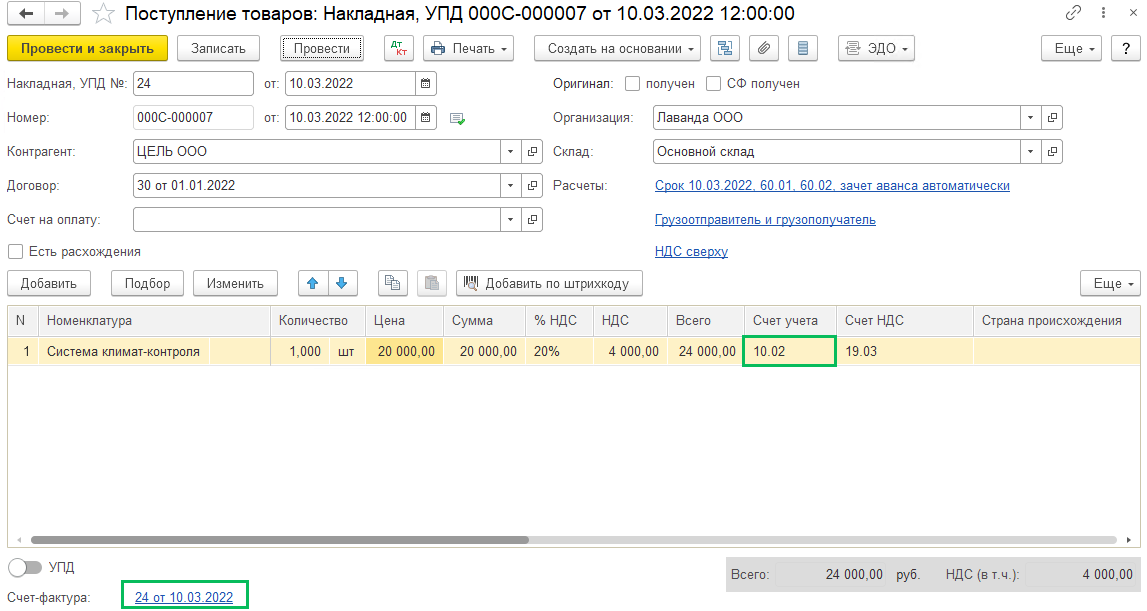
Task: Open Создать на основании dropdown
Action: pos(617,48)
